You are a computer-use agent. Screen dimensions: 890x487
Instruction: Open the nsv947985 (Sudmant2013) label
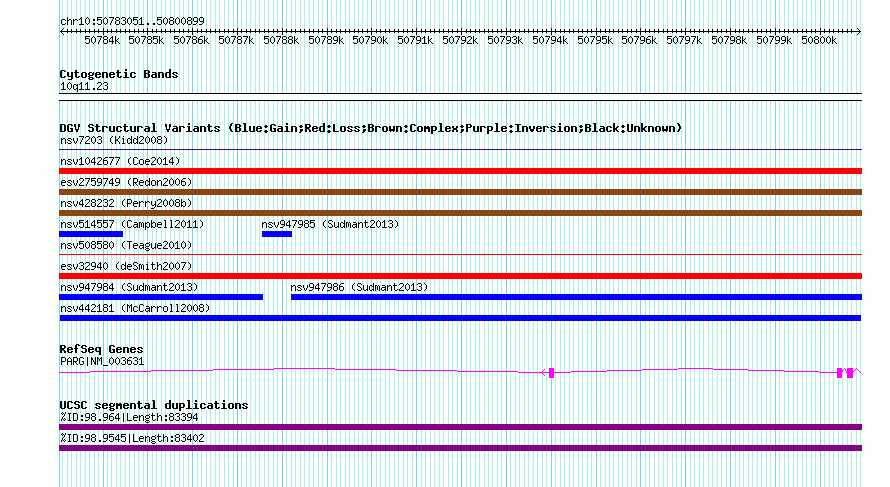coord(330,224)
